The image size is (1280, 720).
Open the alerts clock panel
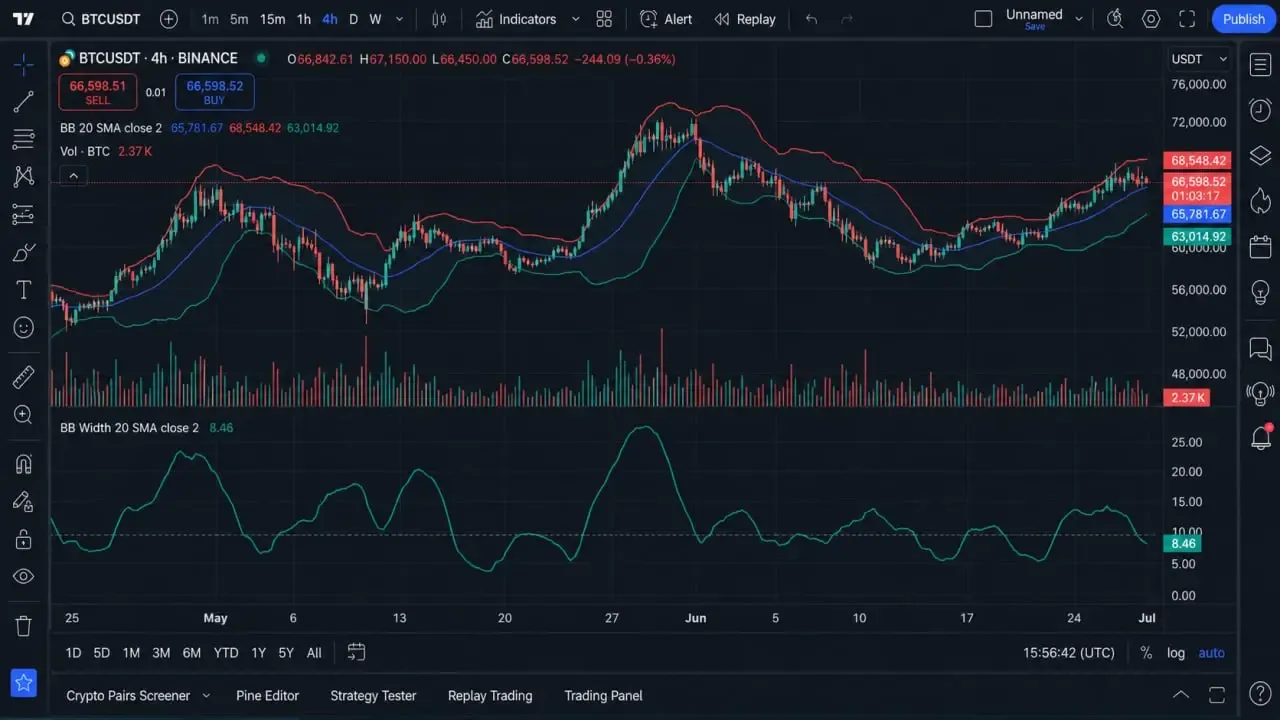[1260, 110]
